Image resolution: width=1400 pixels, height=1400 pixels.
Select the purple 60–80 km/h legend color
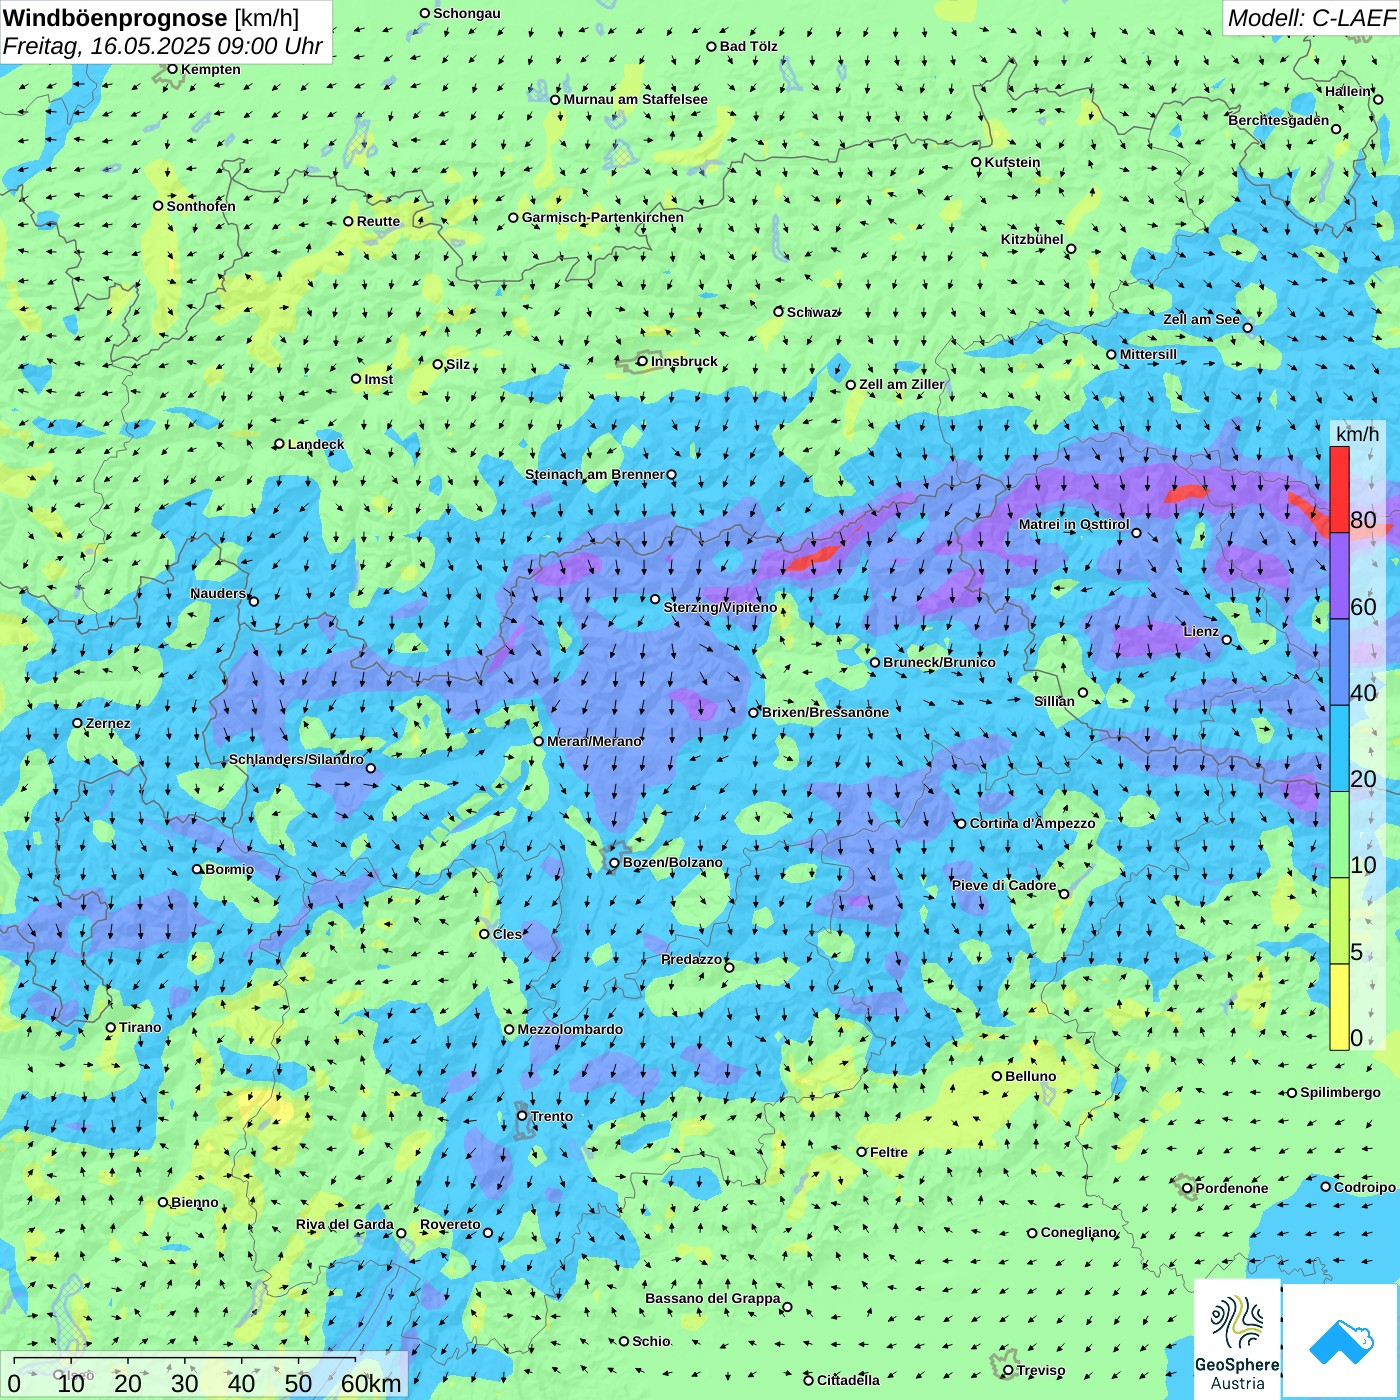point(1339,575)
